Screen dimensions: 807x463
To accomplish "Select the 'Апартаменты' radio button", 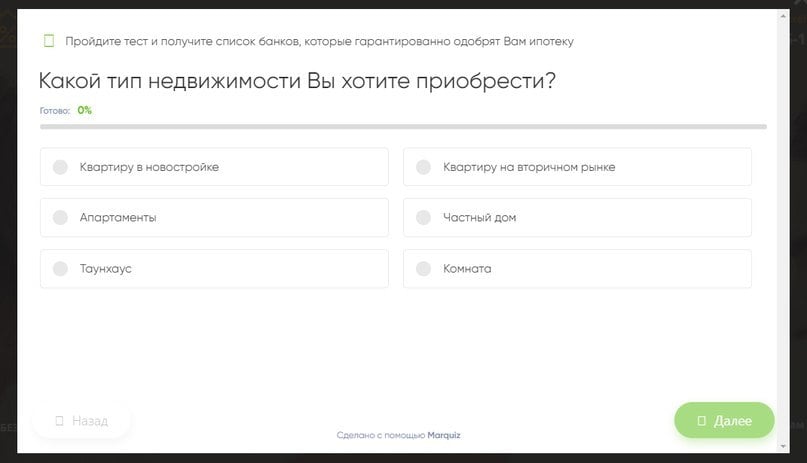I will [60, 217].
